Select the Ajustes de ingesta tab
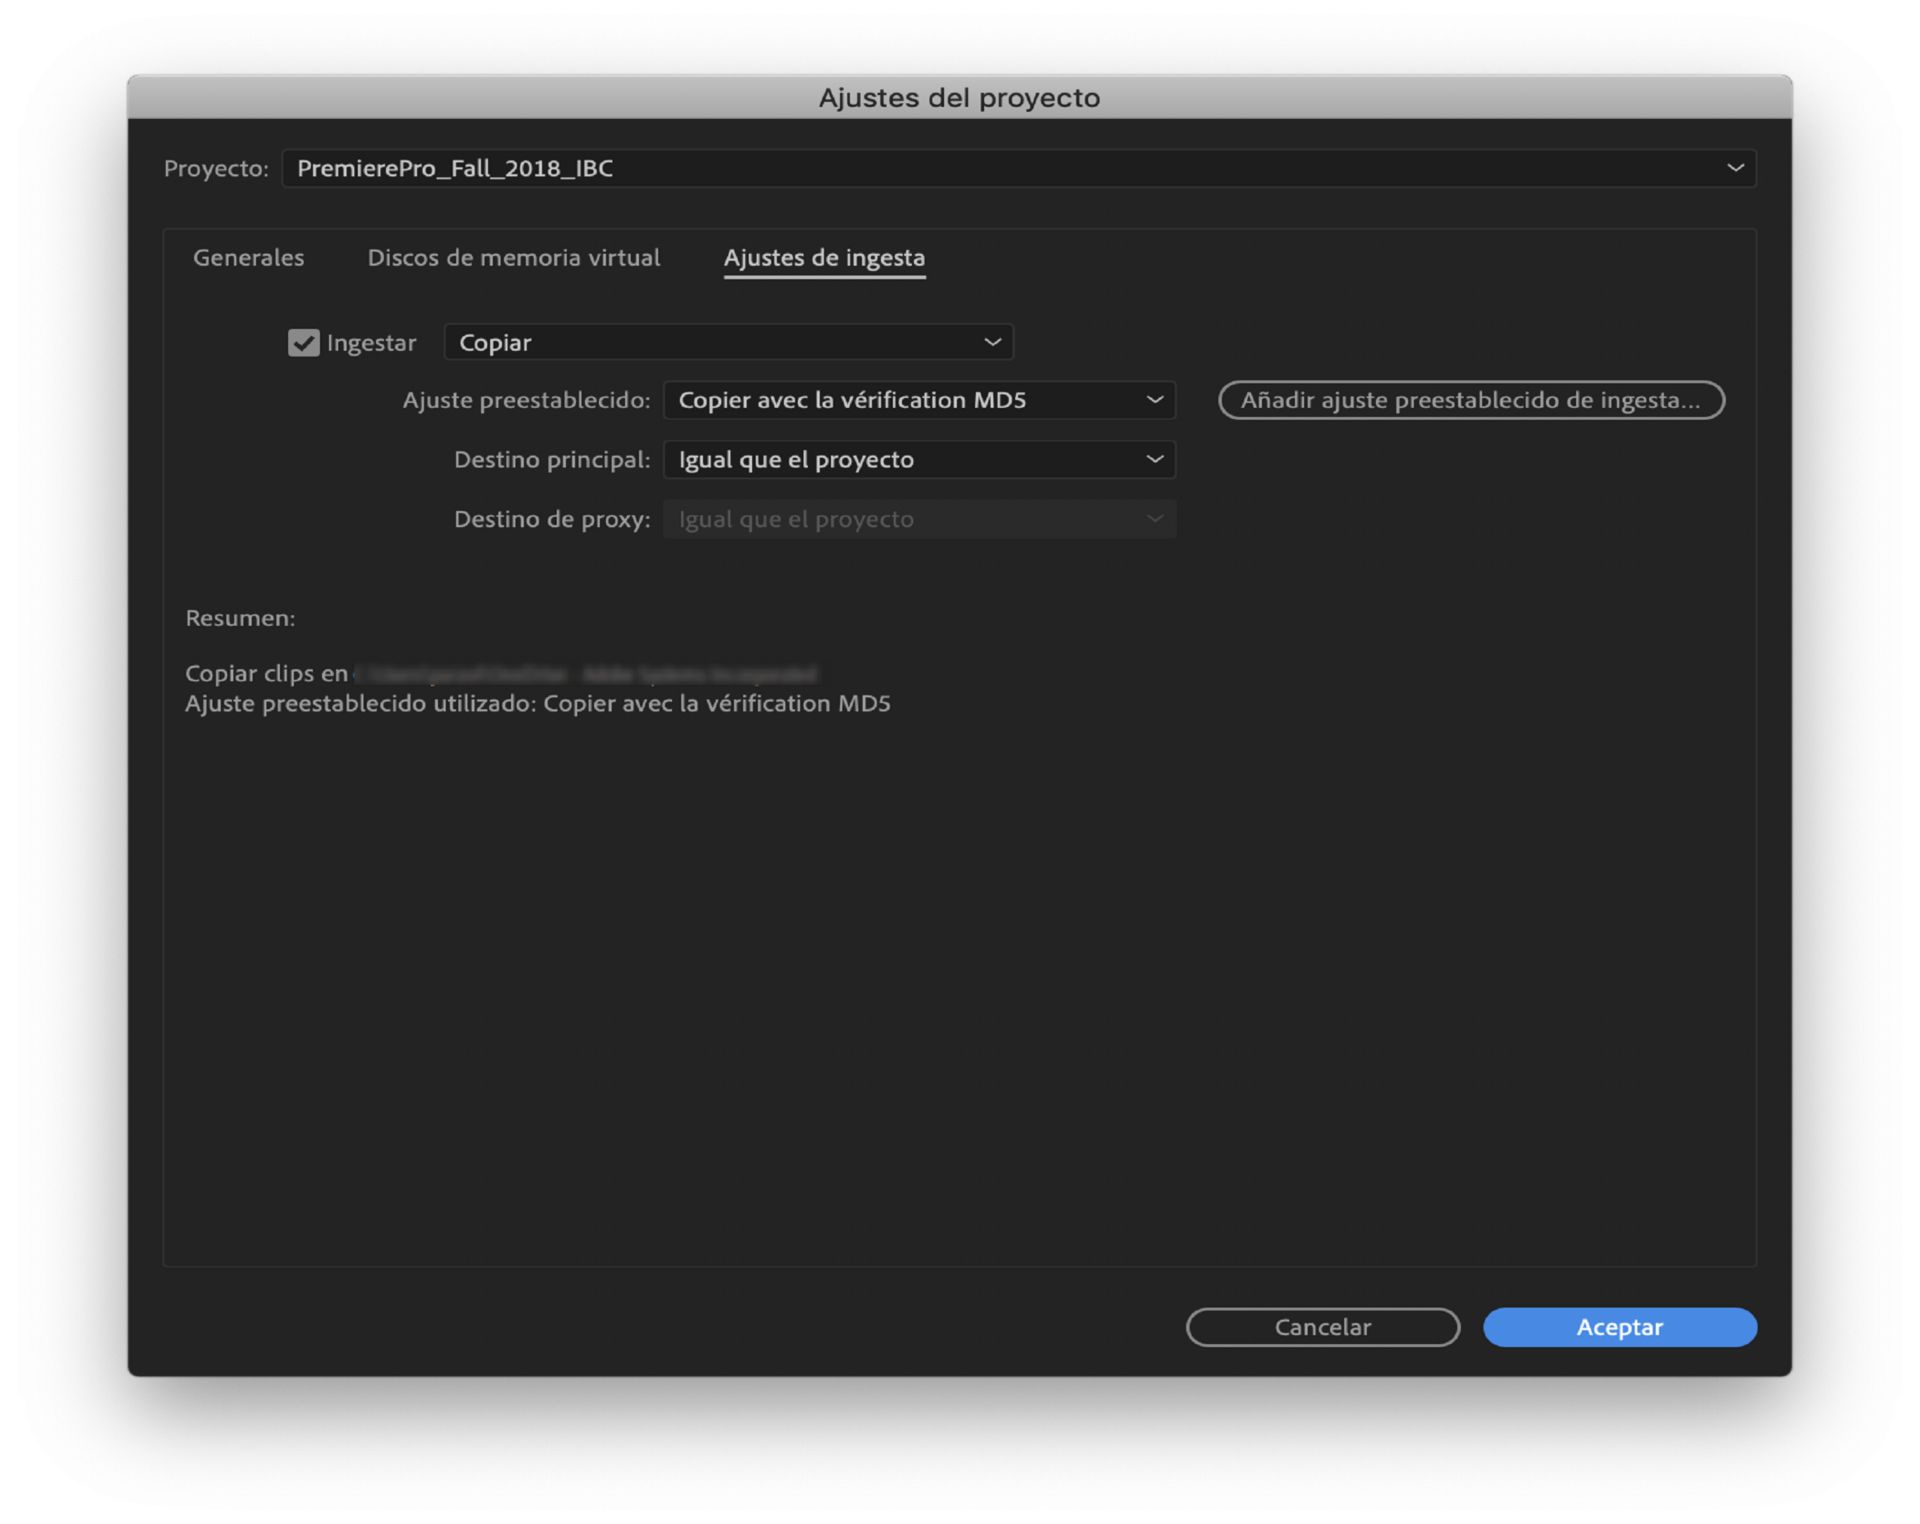Screen dimensions: 1920x1524 tap(824, 258)
